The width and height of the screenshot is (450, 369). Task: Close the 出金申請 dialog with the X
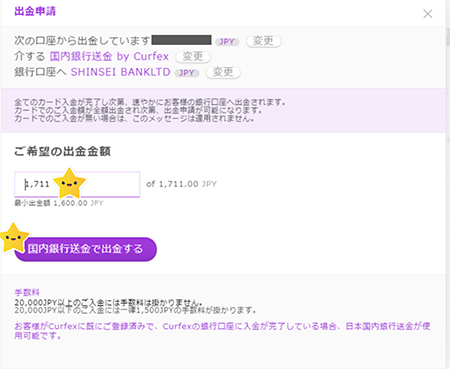pyautogui.click(x=428, y=14)
